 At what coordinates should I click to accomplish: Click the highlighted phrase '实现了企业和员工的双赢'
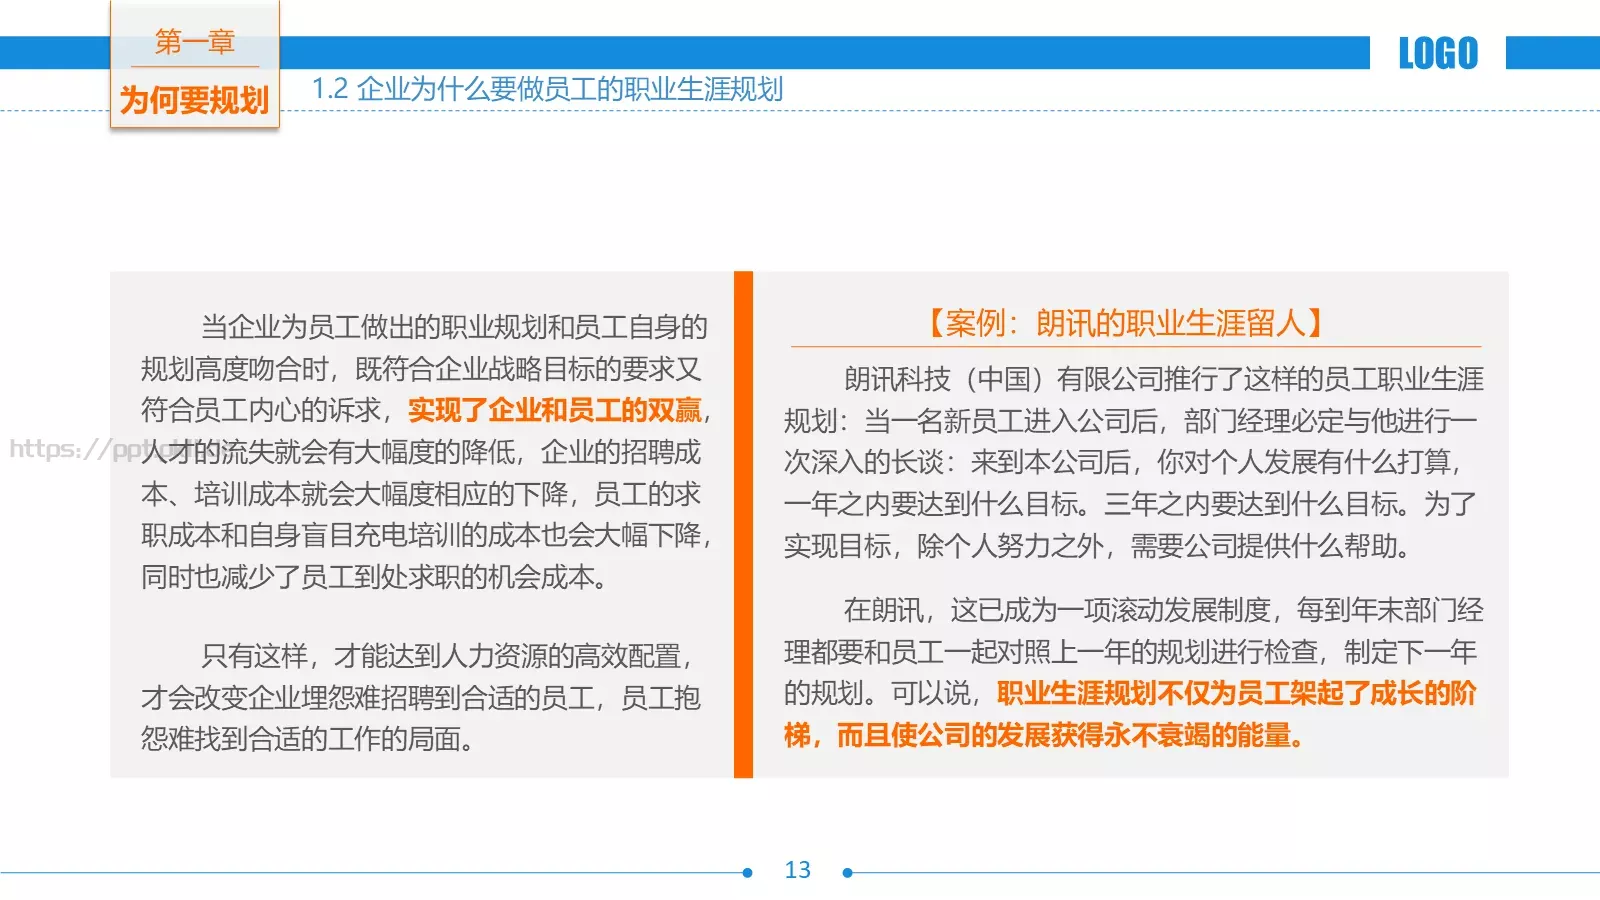click(555, 410)
